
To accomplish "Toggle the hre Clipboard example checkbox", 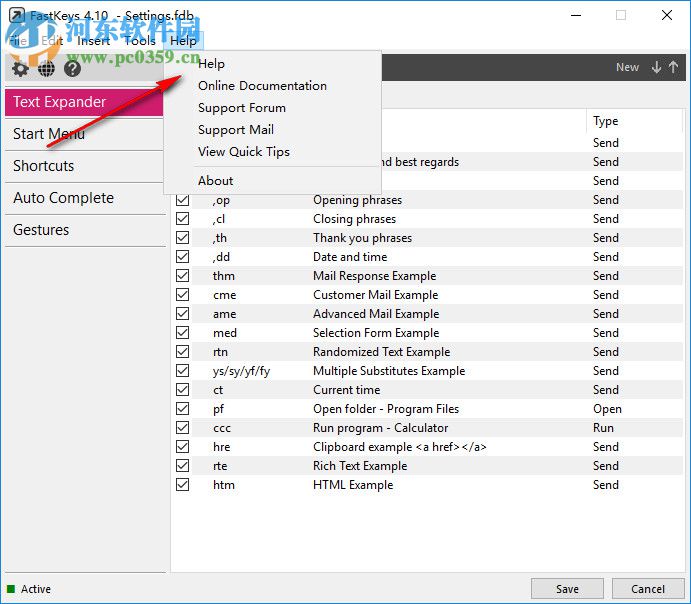I will (182, 447).
